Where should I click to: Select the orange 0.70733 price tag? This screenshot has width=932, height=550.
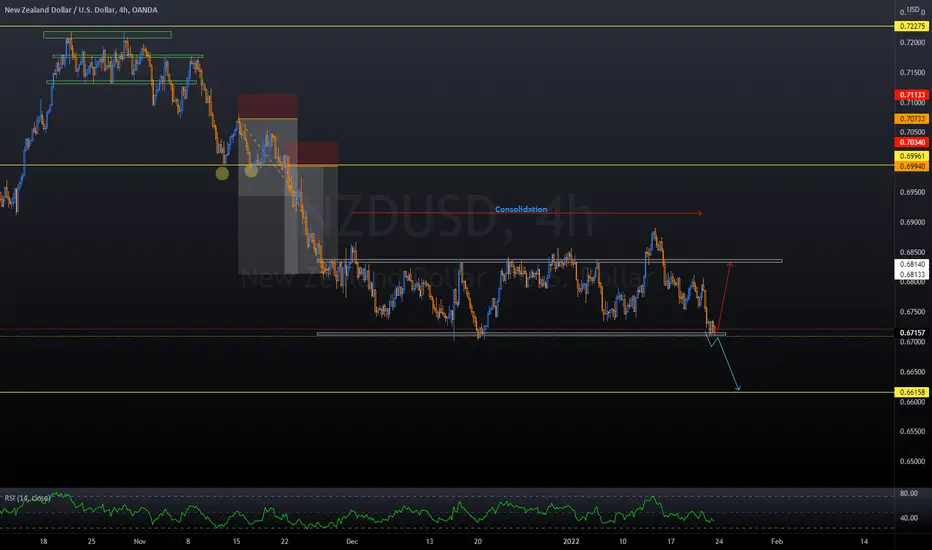tap(912, 119)
